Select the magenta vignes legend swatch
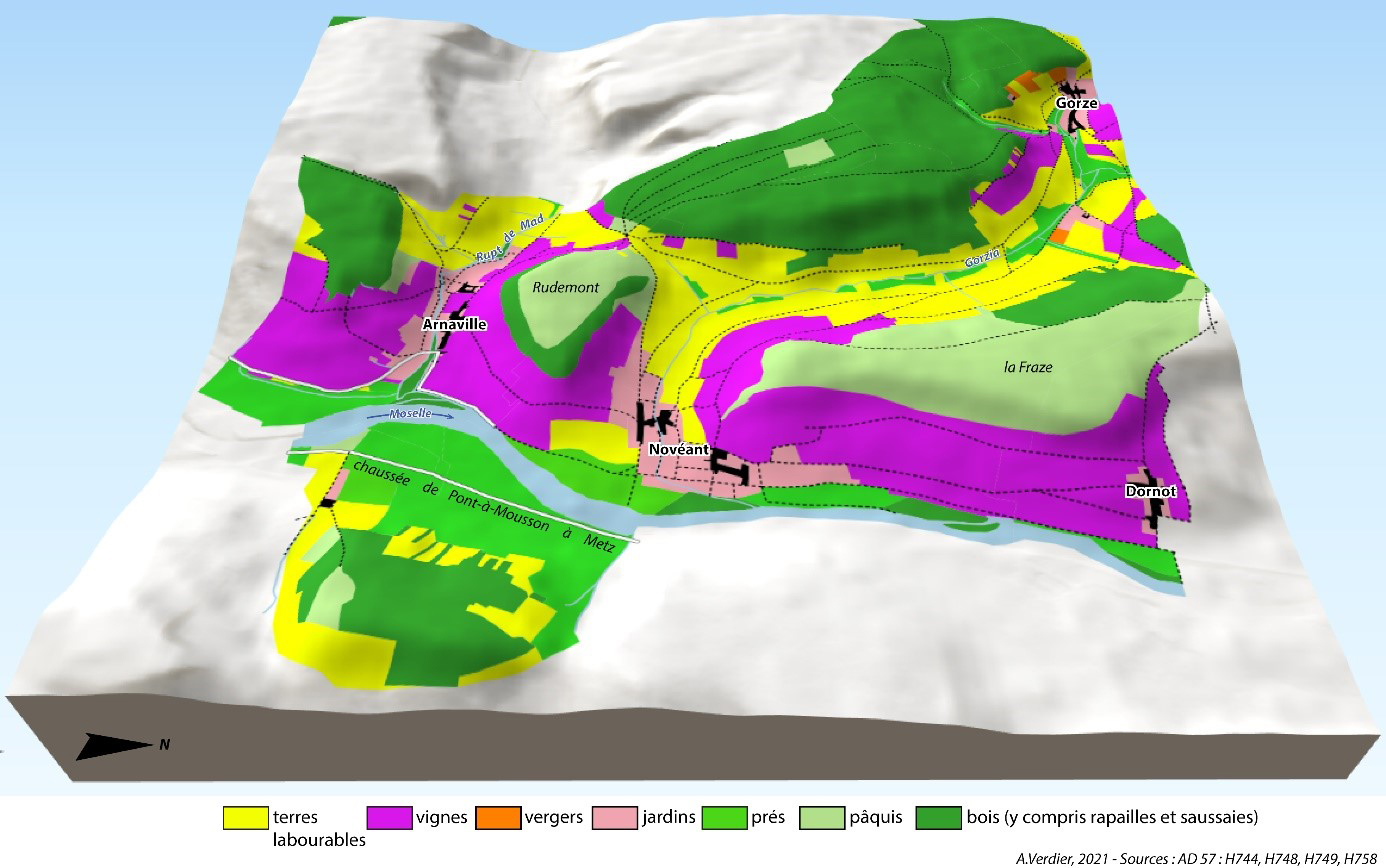1386x868 pixels. [x=389, y=818]
